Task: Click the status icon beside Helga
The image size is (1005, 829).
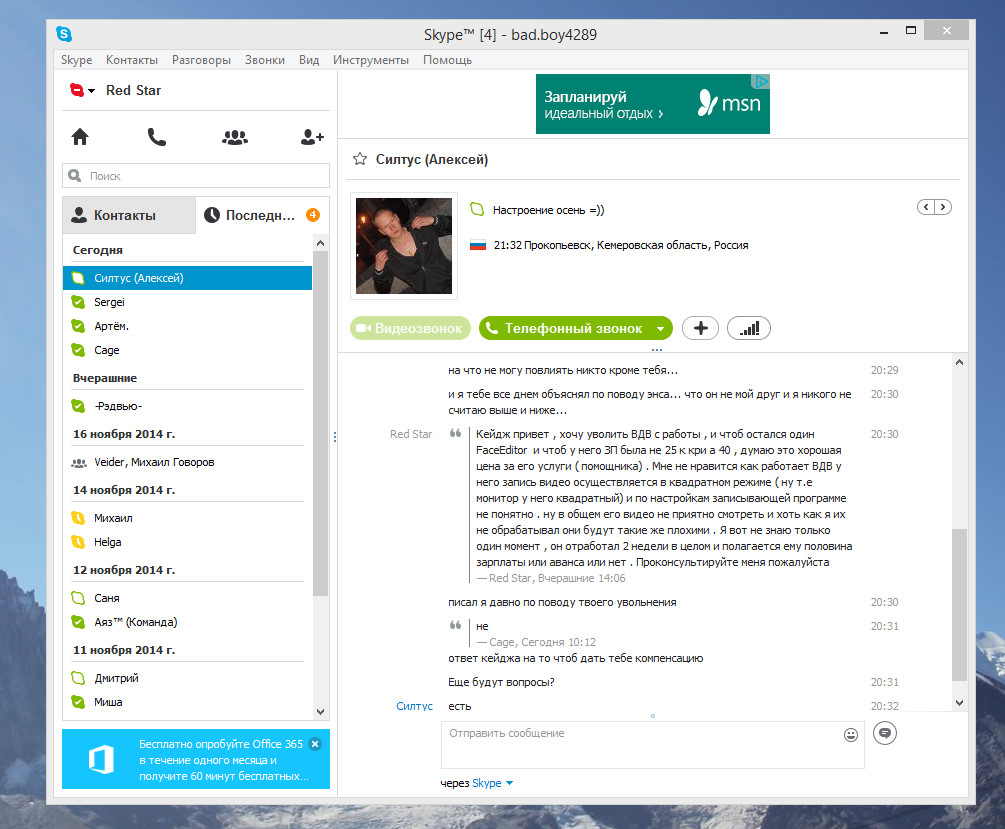Action: pyautogui.click(x=78, y=542)
